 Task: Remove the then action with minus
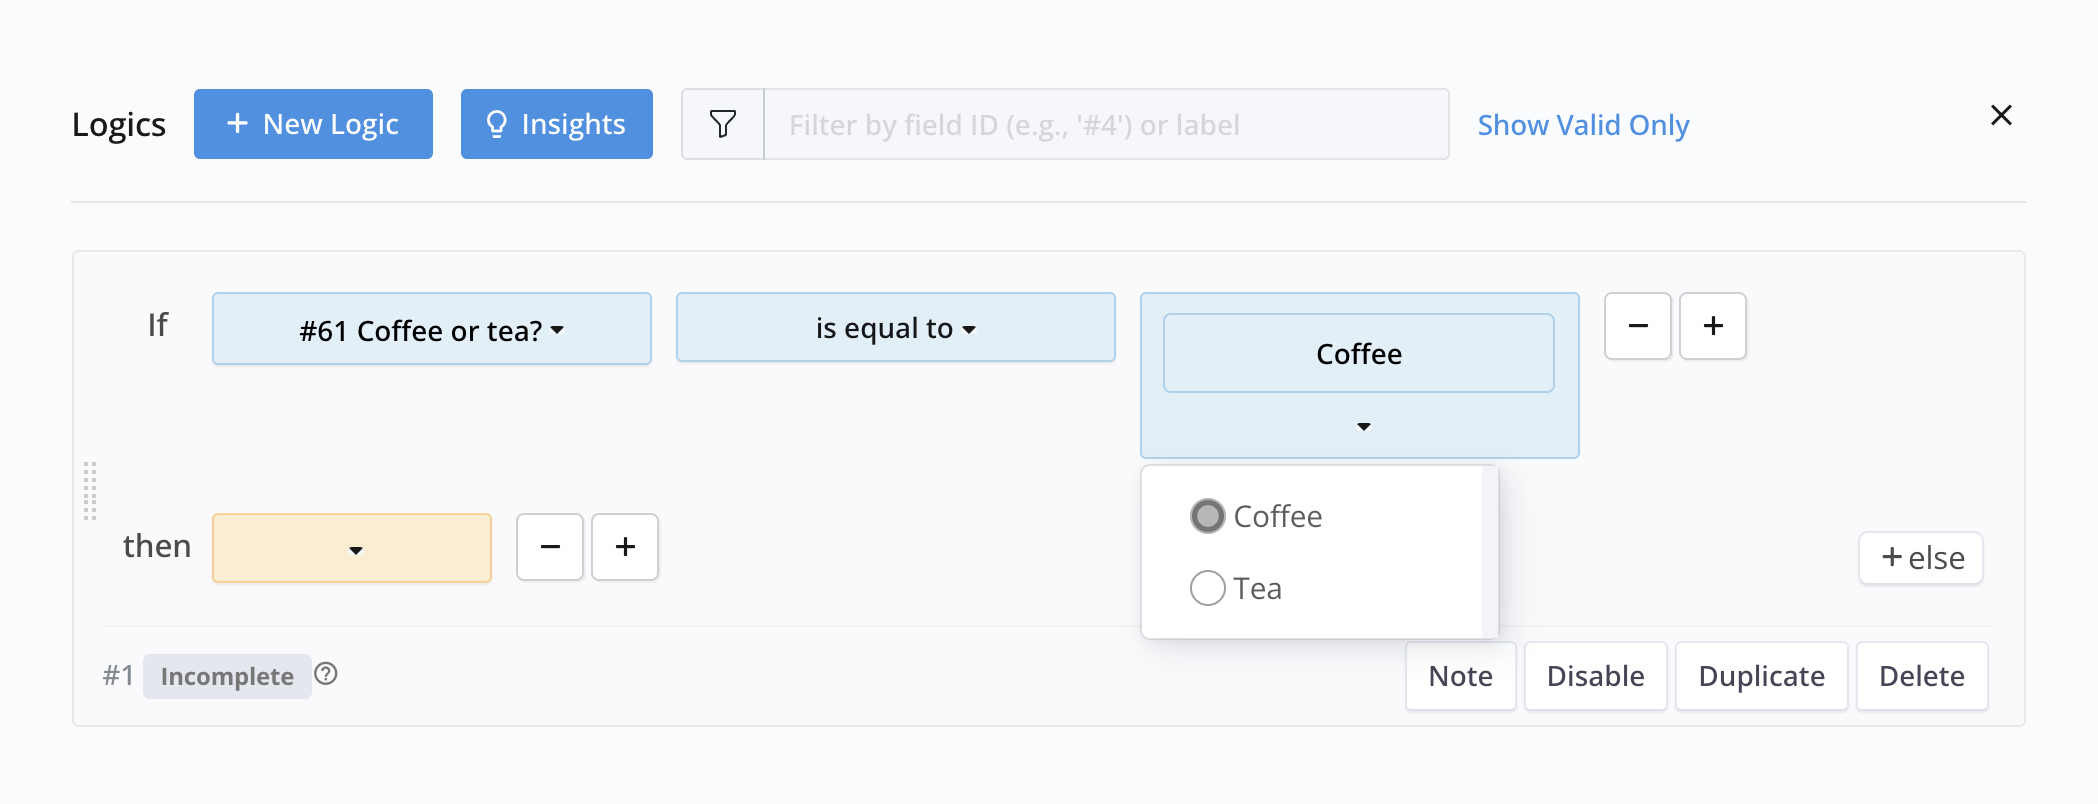pos(549,547)
